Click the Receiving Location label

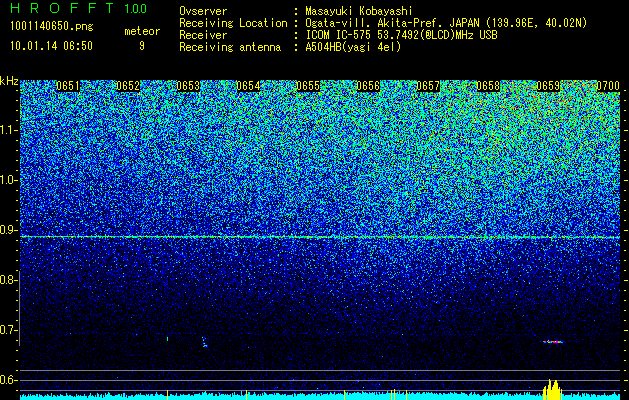click(x=233, y=23)
